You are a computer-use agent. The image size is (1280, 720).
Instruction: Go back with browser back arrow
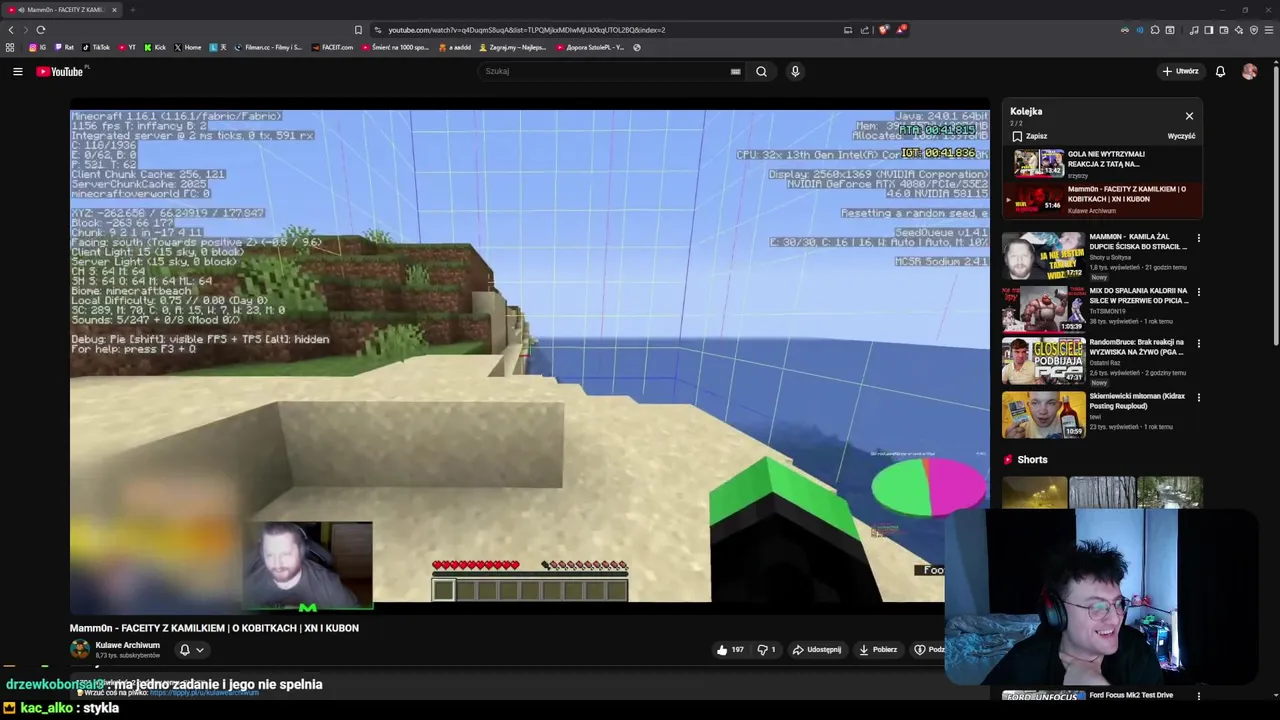click(11, 30)
